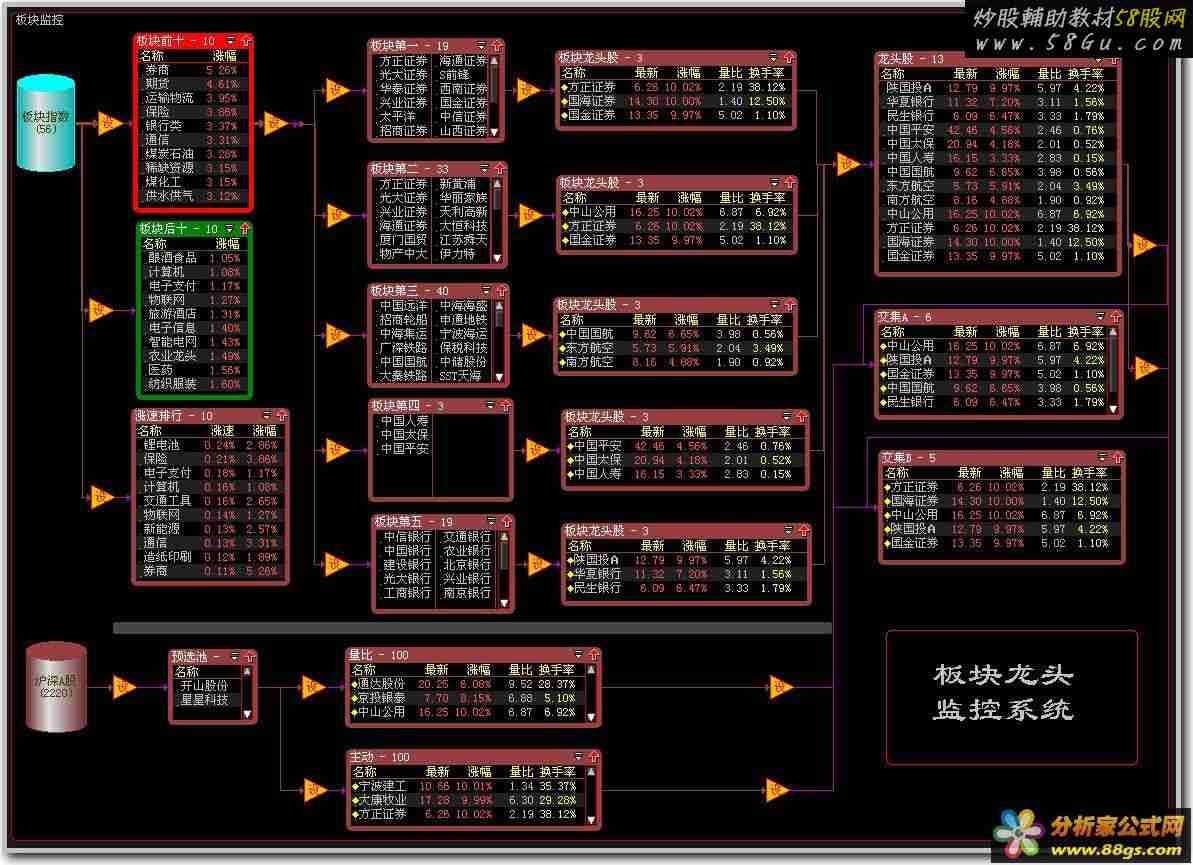This screenshot has height=865, width=1193.
Task: Open dropdown menu on 板块第一 title bar
Action: (x=481, y=46)
